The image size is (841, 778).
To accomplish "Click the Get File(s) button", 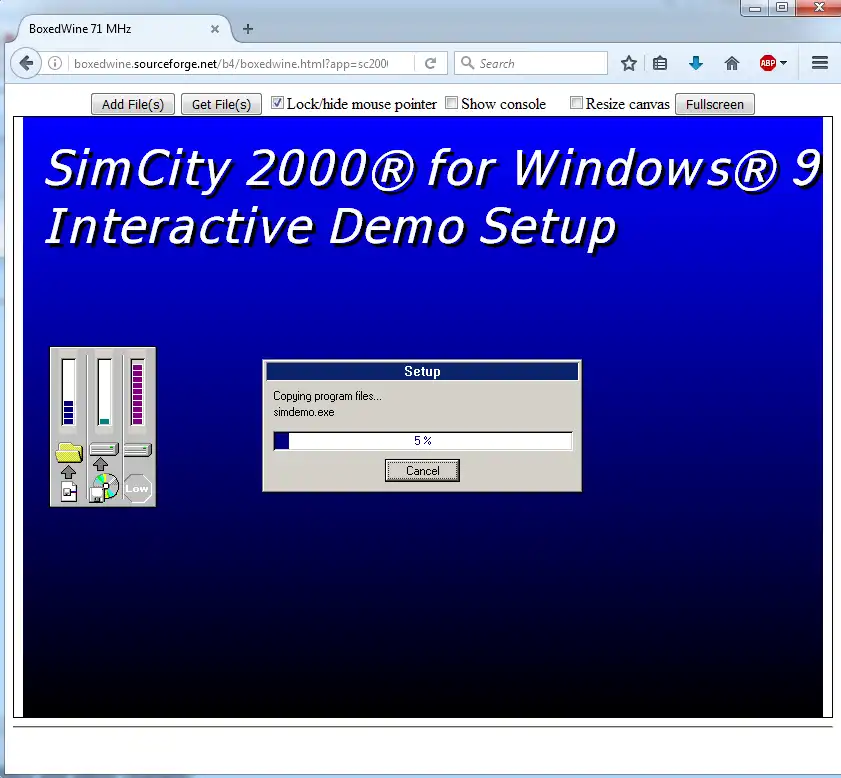I will pyautogui.click(x=221, y=104).
